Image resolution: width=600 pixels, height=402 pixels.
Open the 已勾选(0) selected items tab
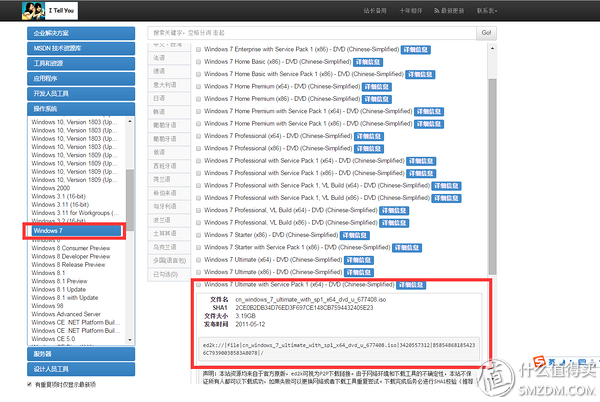click(169, 274)
